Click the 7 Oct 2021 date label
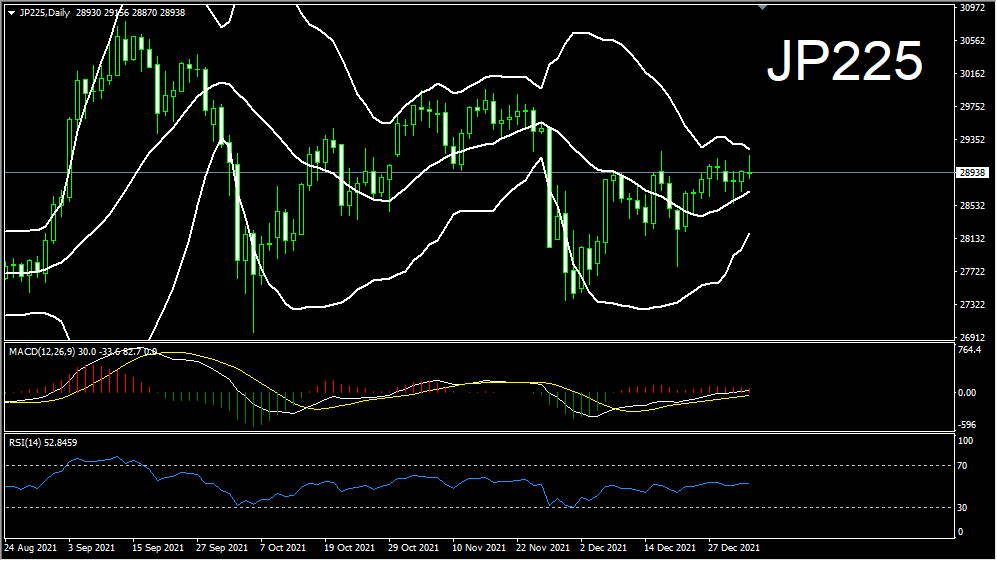Screen dimensions: 997x561 point(282,548)
